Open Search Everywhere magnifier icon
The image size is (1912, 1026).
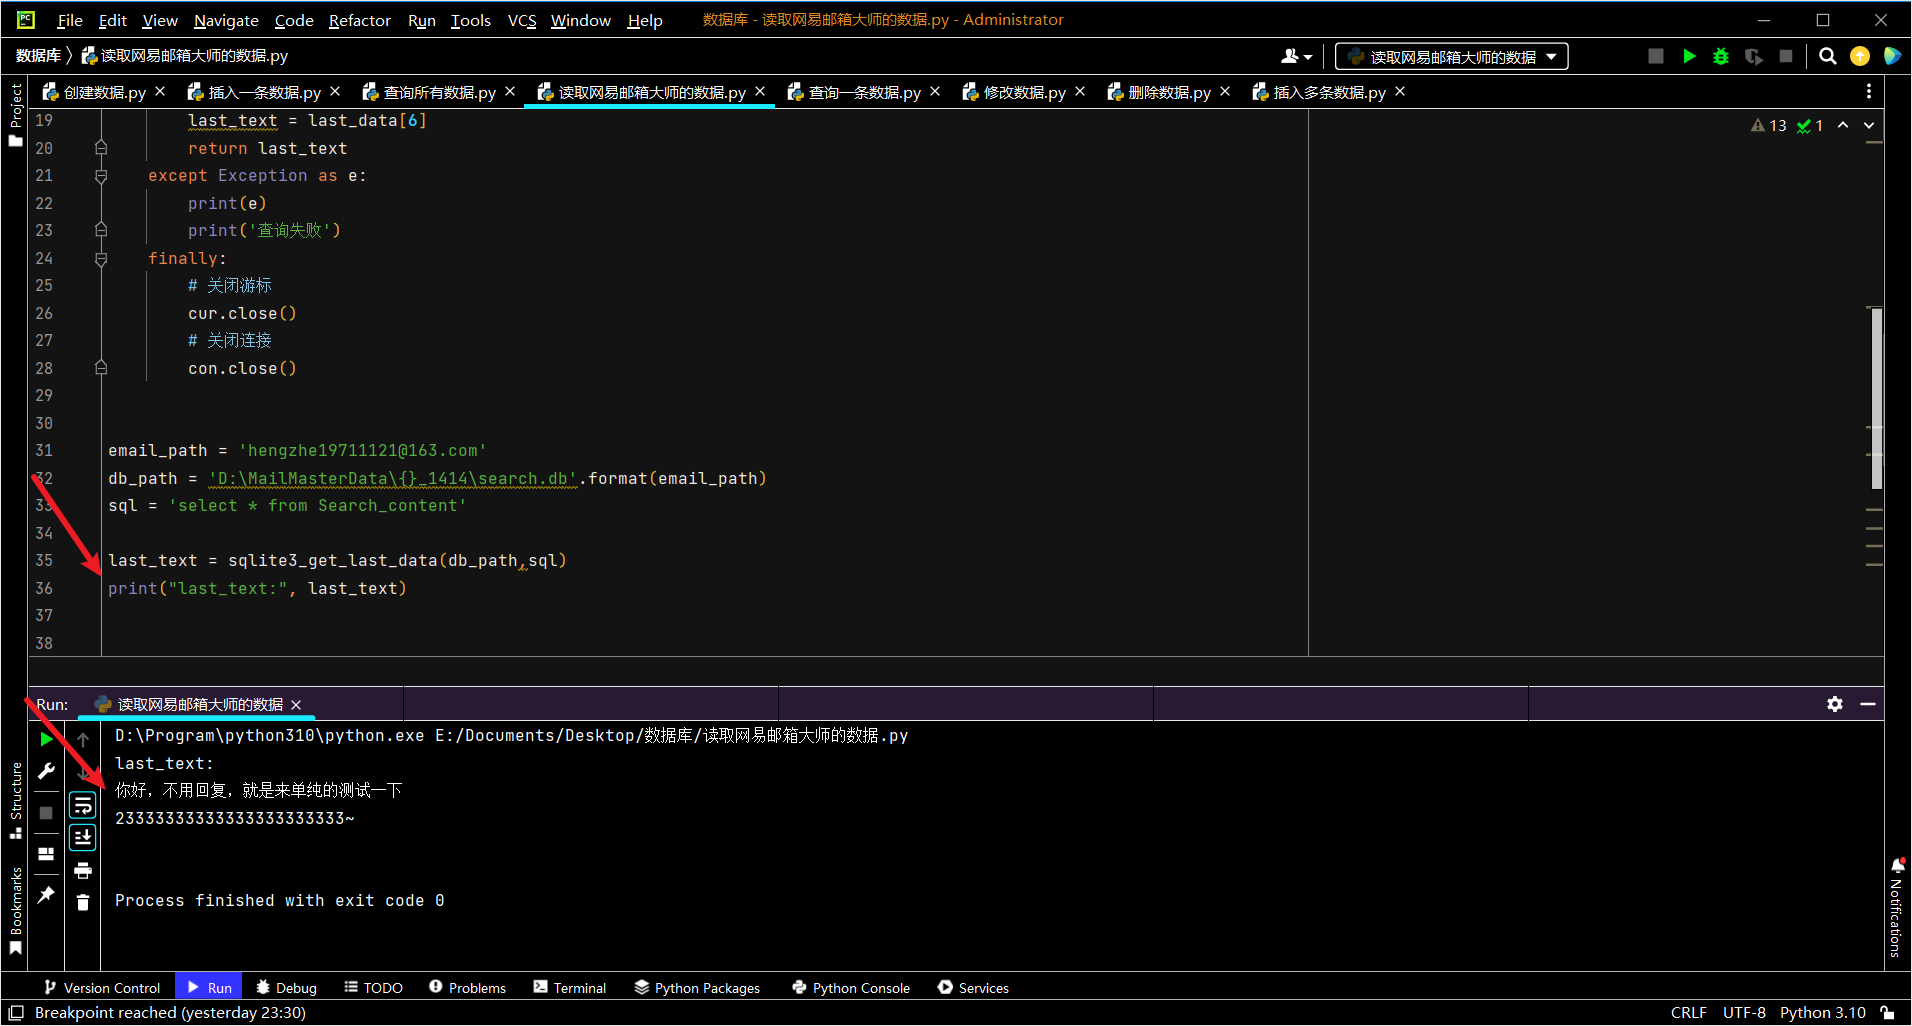pos(1828,56)
